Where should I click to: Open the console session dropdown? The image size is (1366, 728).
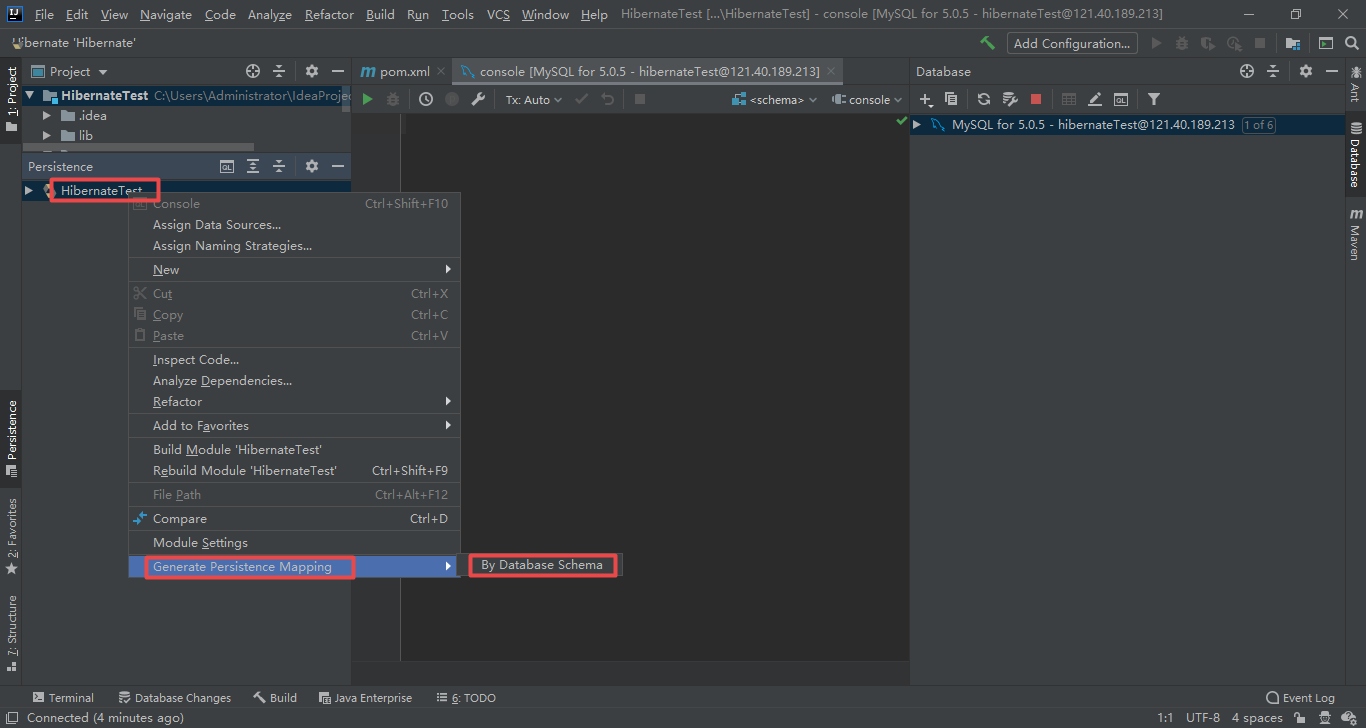[x=866, y=99]
